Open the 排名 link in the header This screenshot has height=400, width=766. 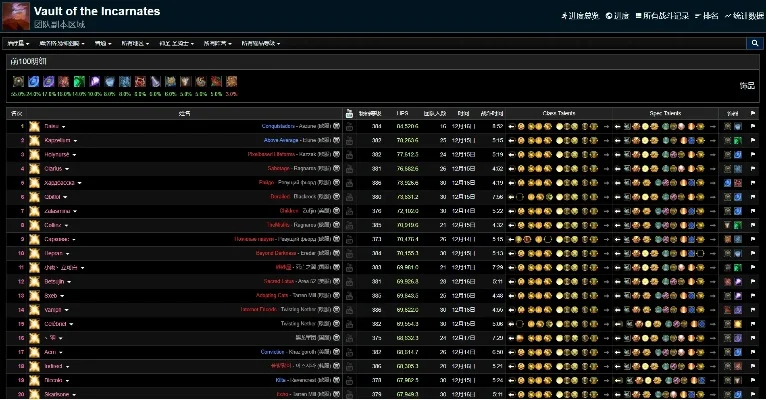[x=706, y=16]
